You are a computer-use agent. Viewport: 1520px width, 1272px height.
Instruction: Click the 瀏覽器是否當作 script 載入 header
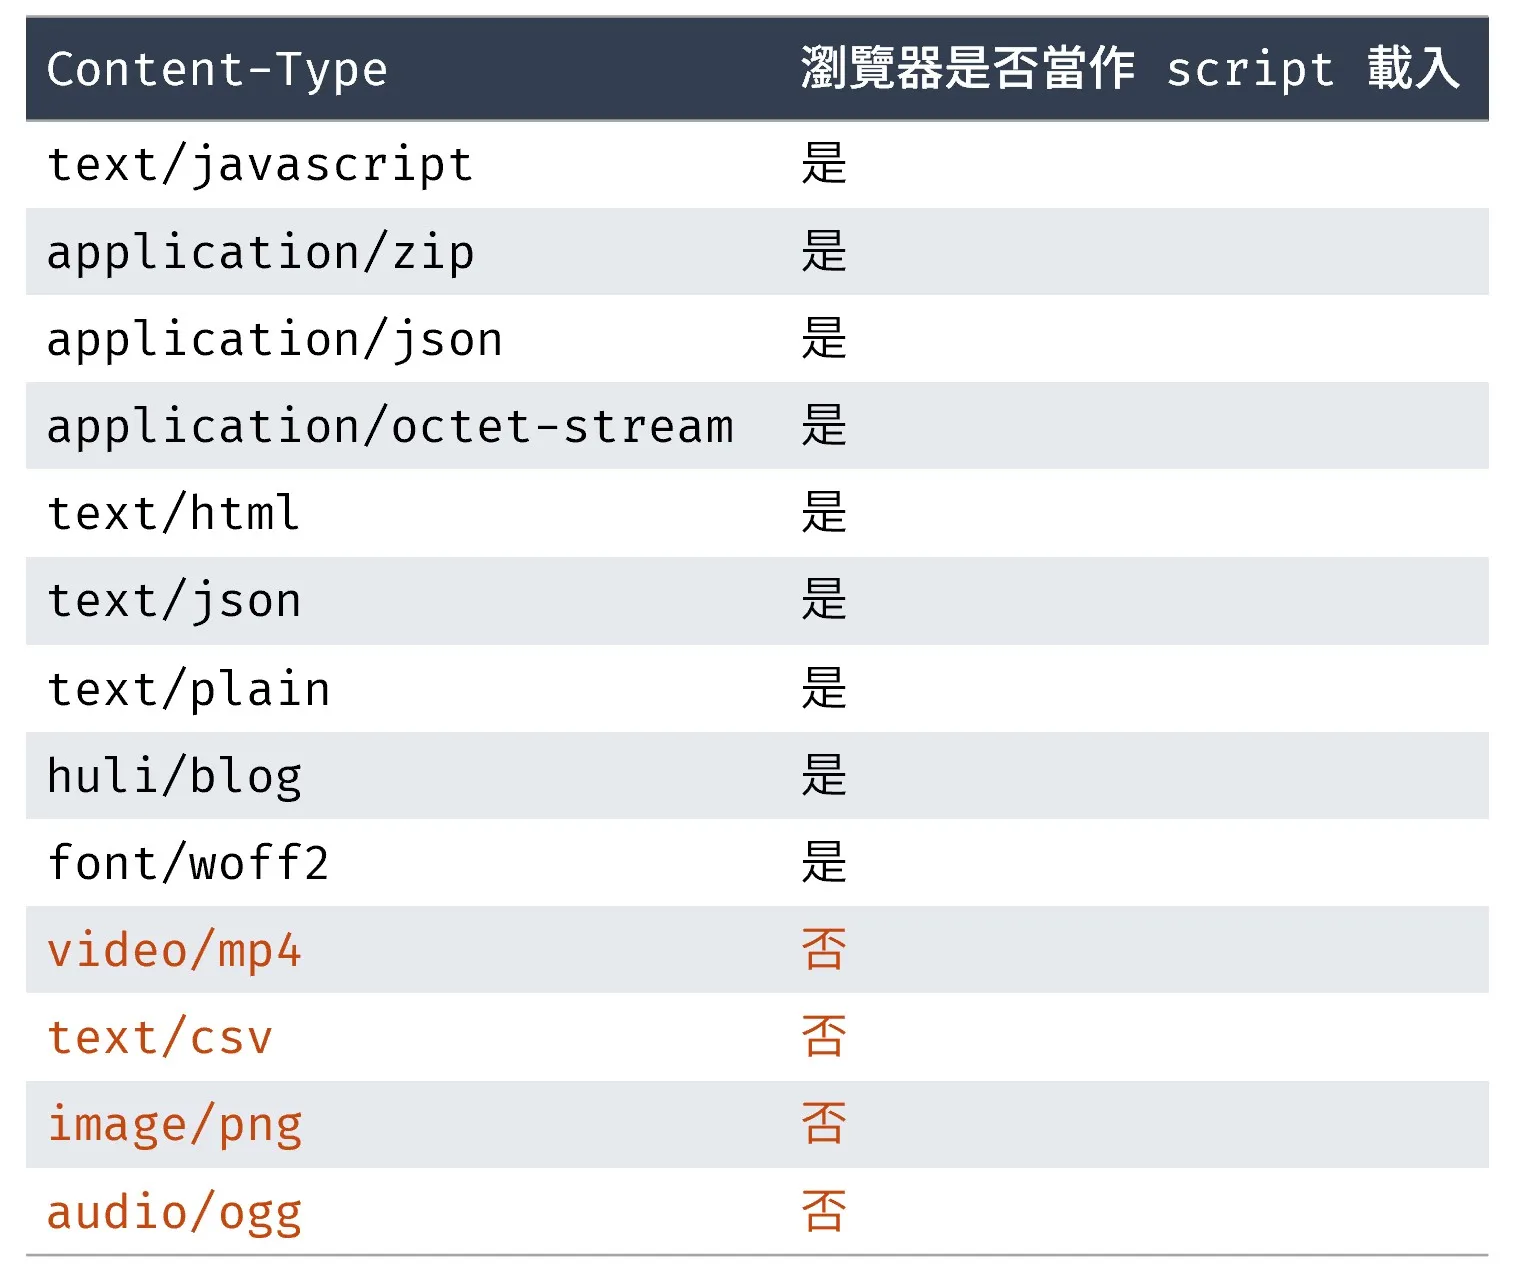(1129, 70)
